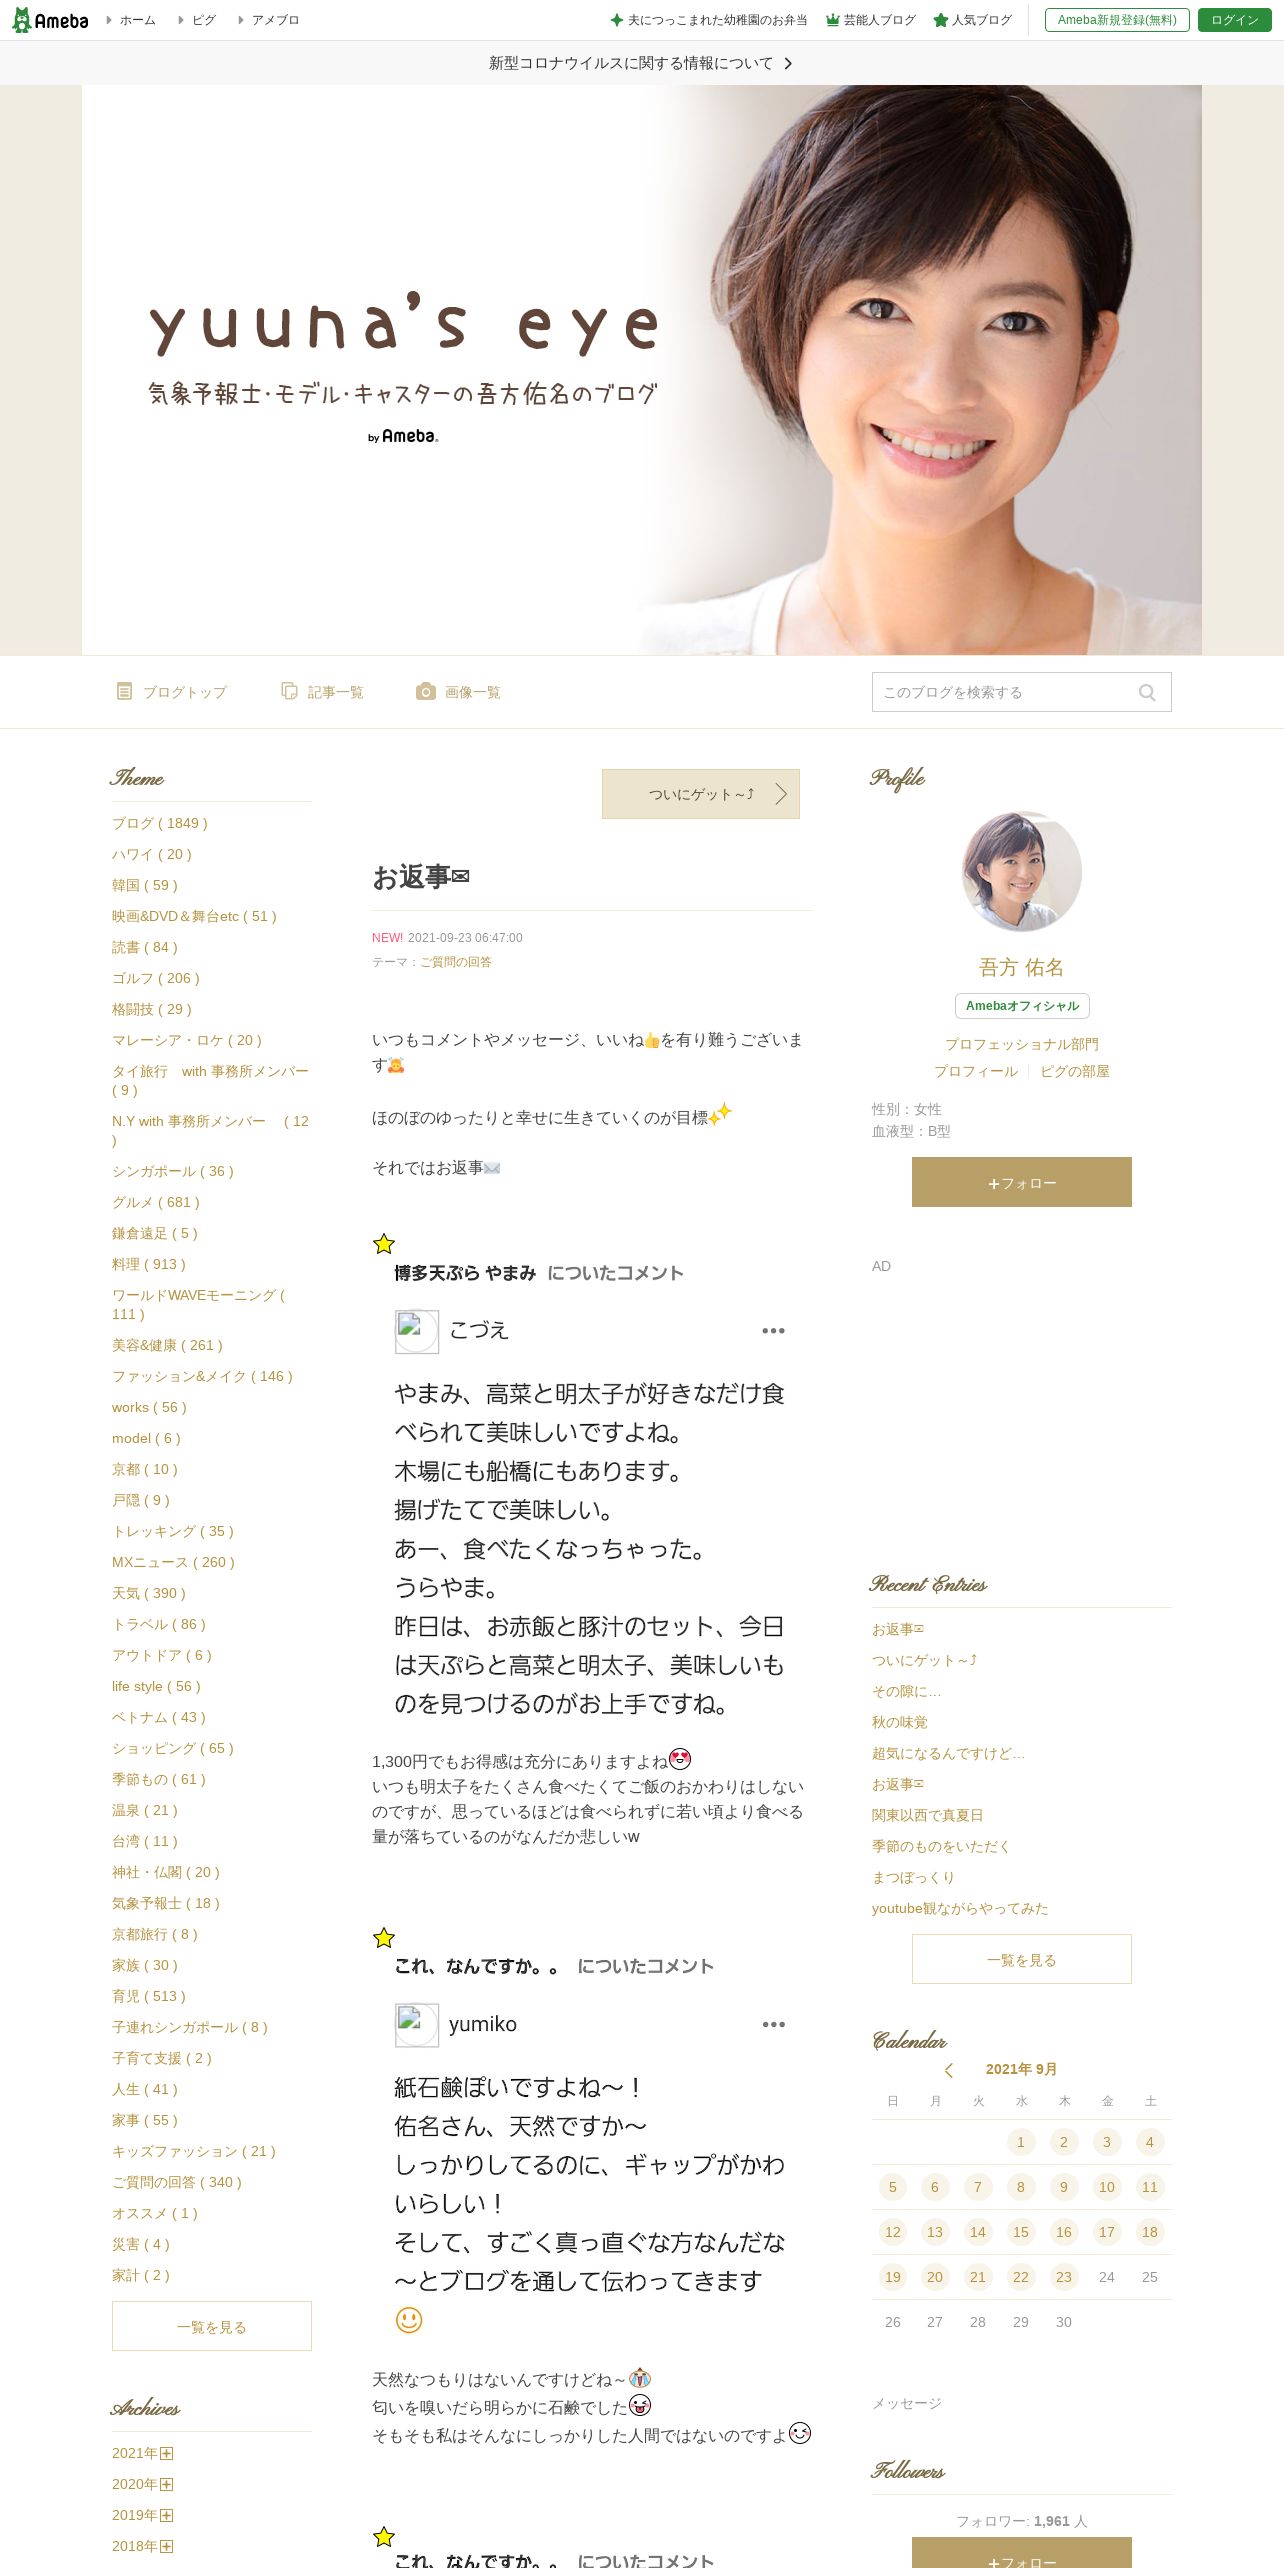Open theme 育児 ( 513 )
The image size is (1284, 2568).
(149, 1996)
